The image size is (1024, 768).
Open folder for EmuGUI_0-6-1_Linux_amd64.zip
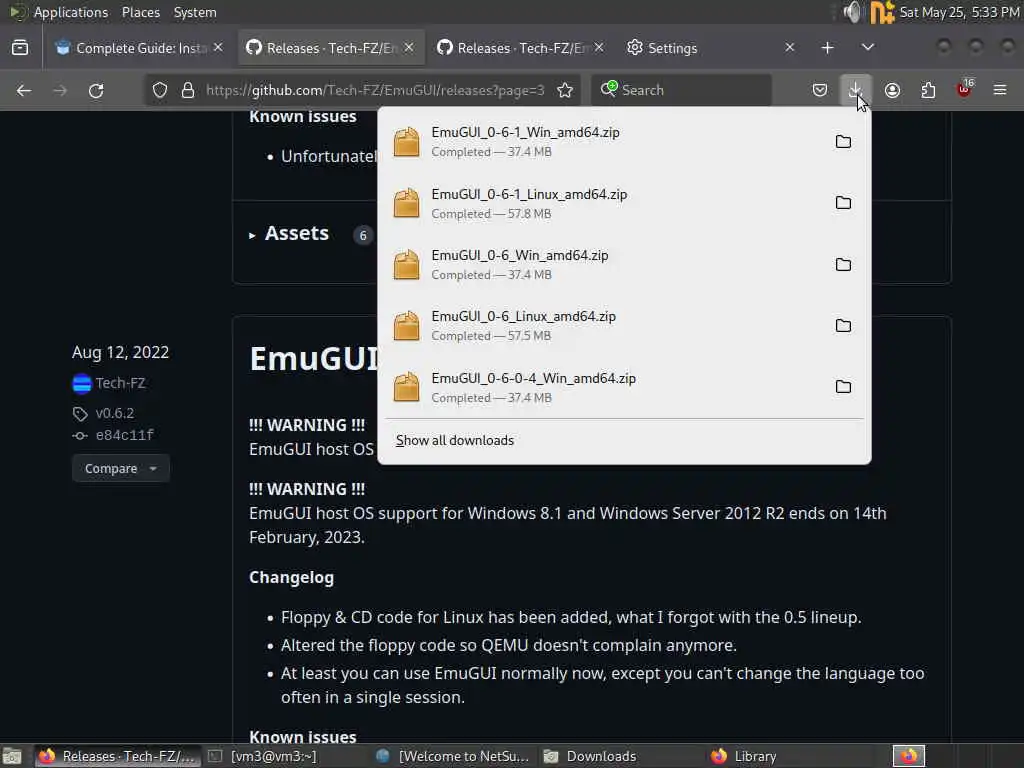click(x=843, y=203)
